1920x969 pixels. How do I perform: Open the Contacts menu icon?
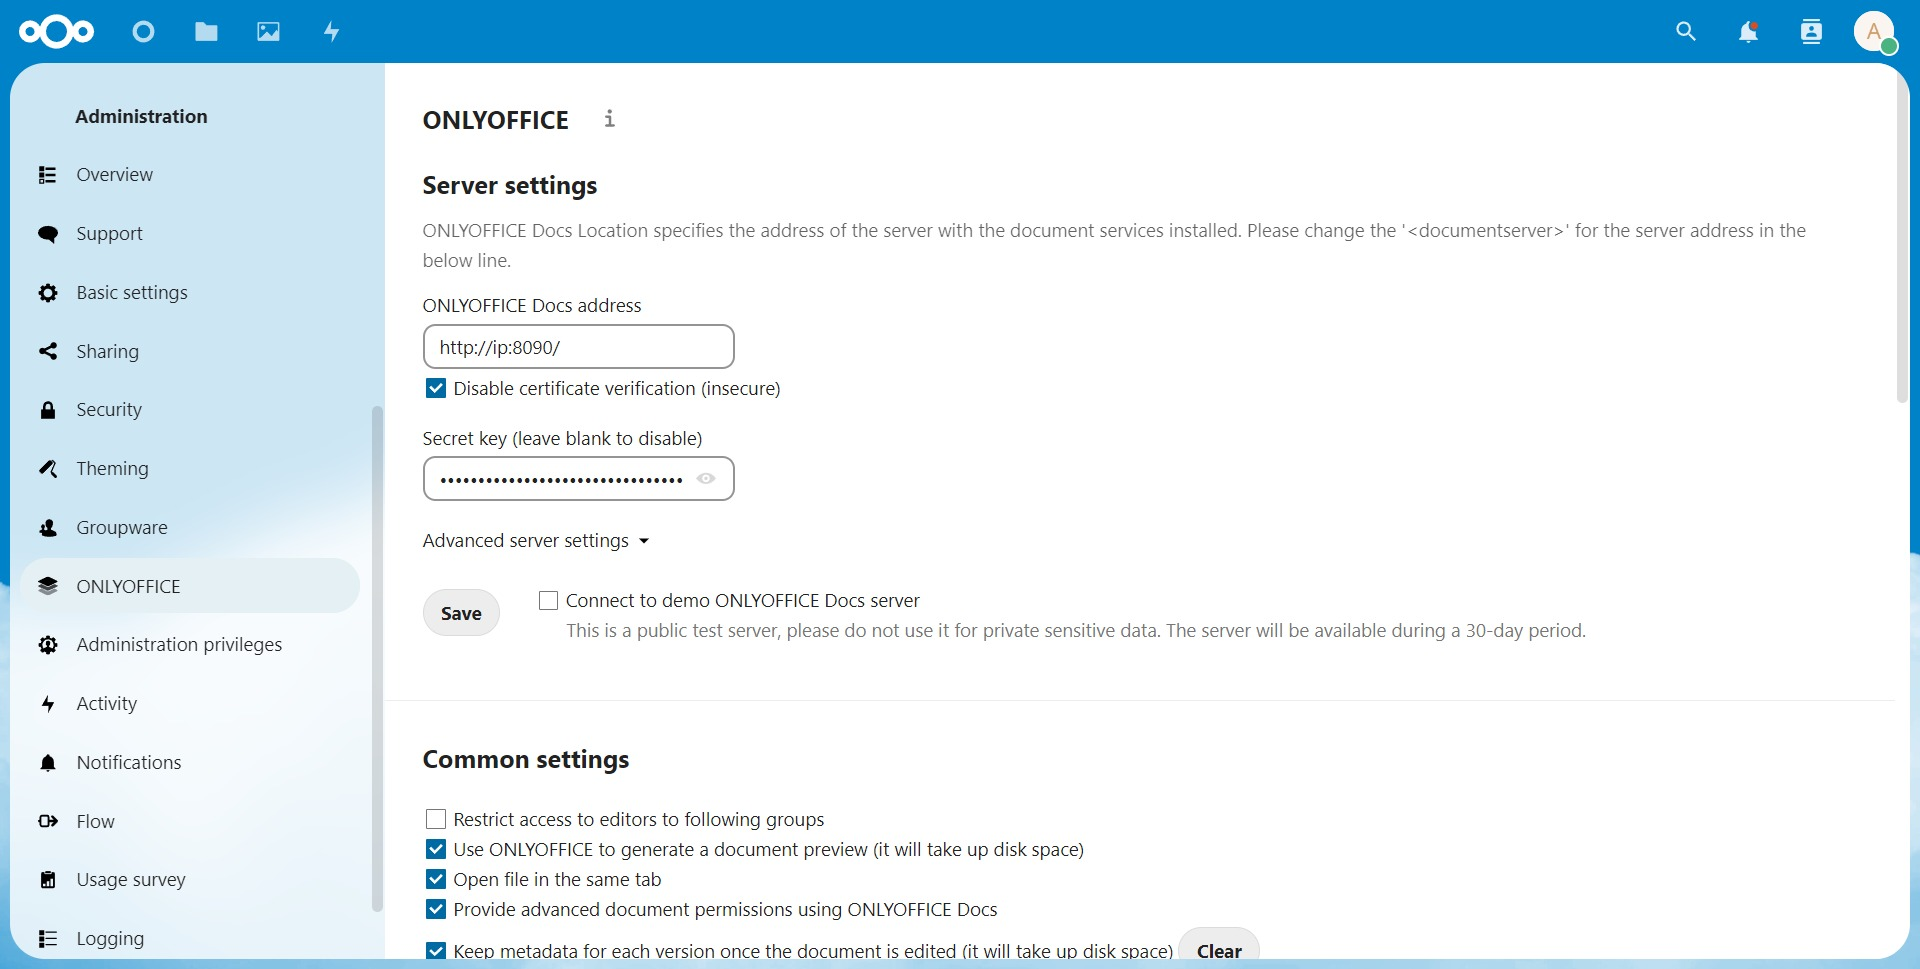1811,32
